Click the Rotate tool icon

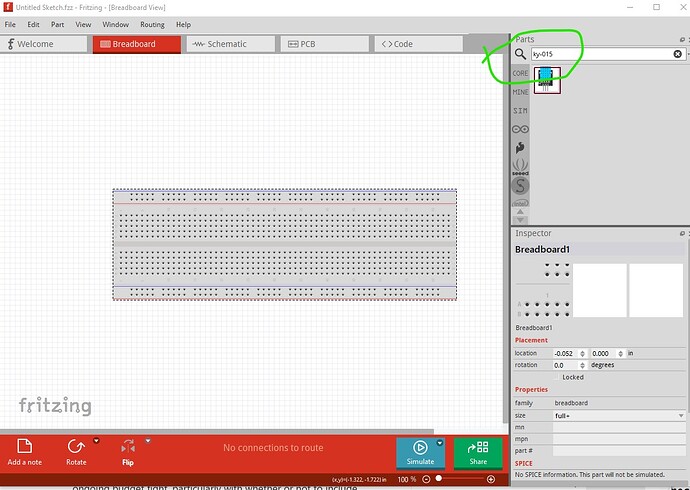(75, 446)
